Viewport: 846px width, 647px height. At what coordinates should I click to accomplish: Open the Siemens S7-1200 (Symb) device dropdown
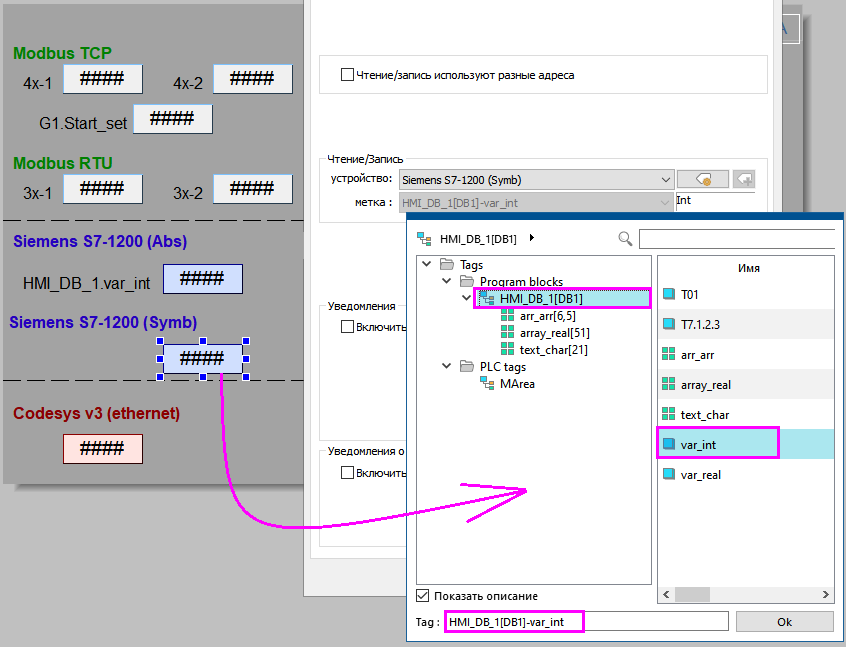point(536,180)
